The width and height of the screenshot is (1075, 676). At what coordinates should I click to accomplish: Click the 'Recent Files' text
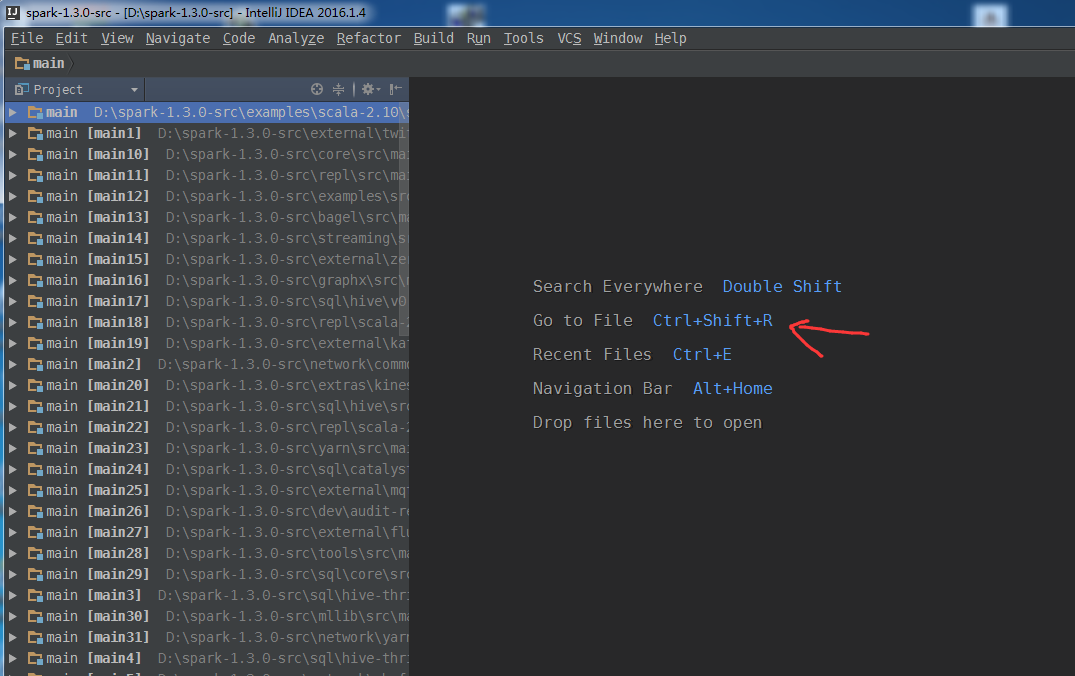pos(592,354)
